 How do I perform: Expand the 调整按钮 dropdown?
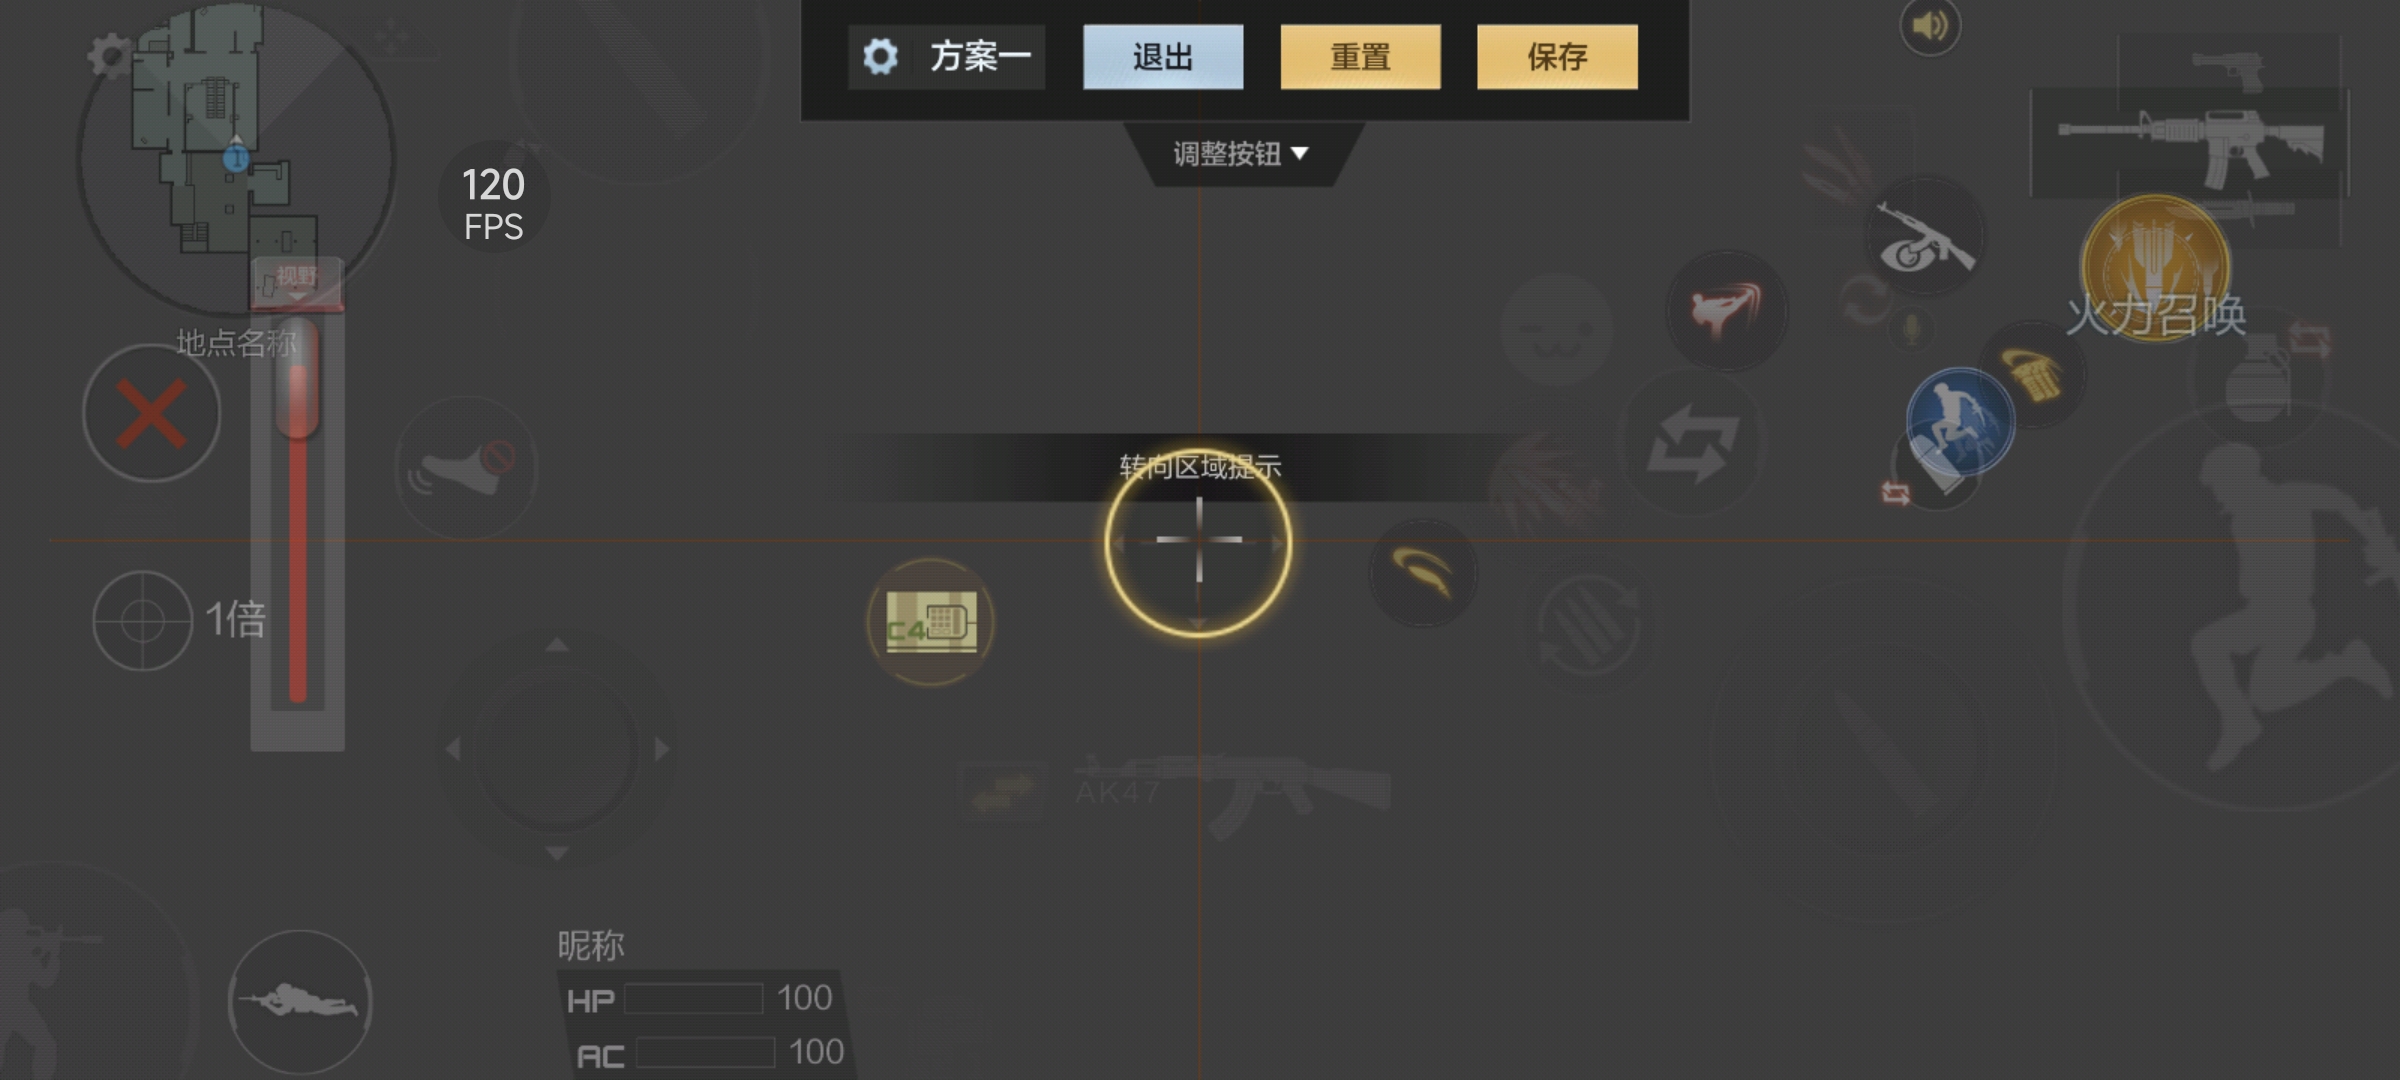click(1241, 154)
